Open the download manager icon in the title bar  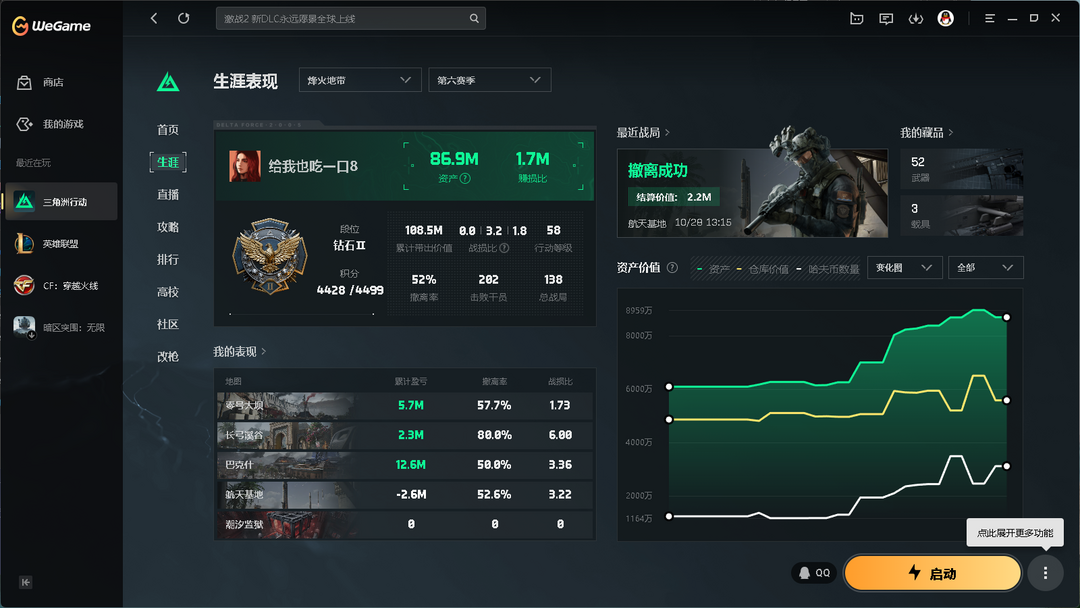point(915,17)
